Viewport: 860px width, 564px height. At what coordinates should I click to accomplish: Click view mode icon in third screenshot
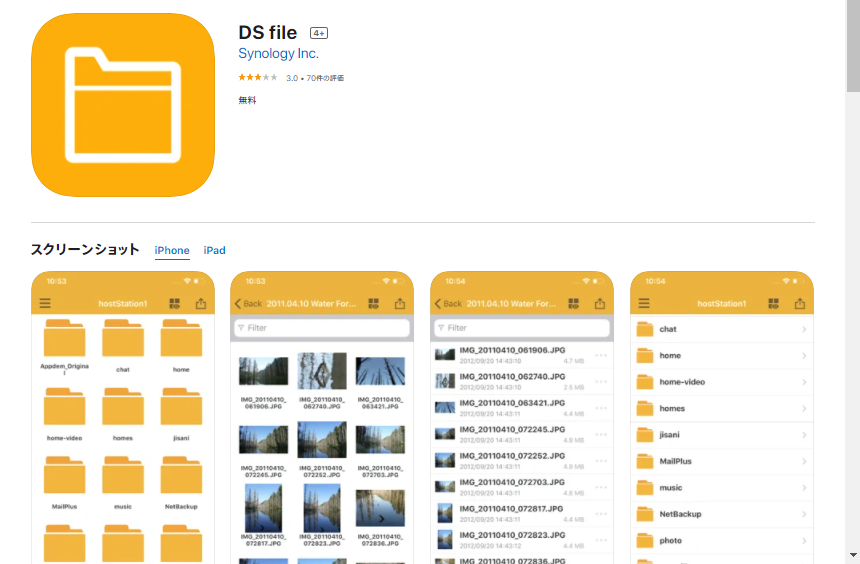(574, 303)
